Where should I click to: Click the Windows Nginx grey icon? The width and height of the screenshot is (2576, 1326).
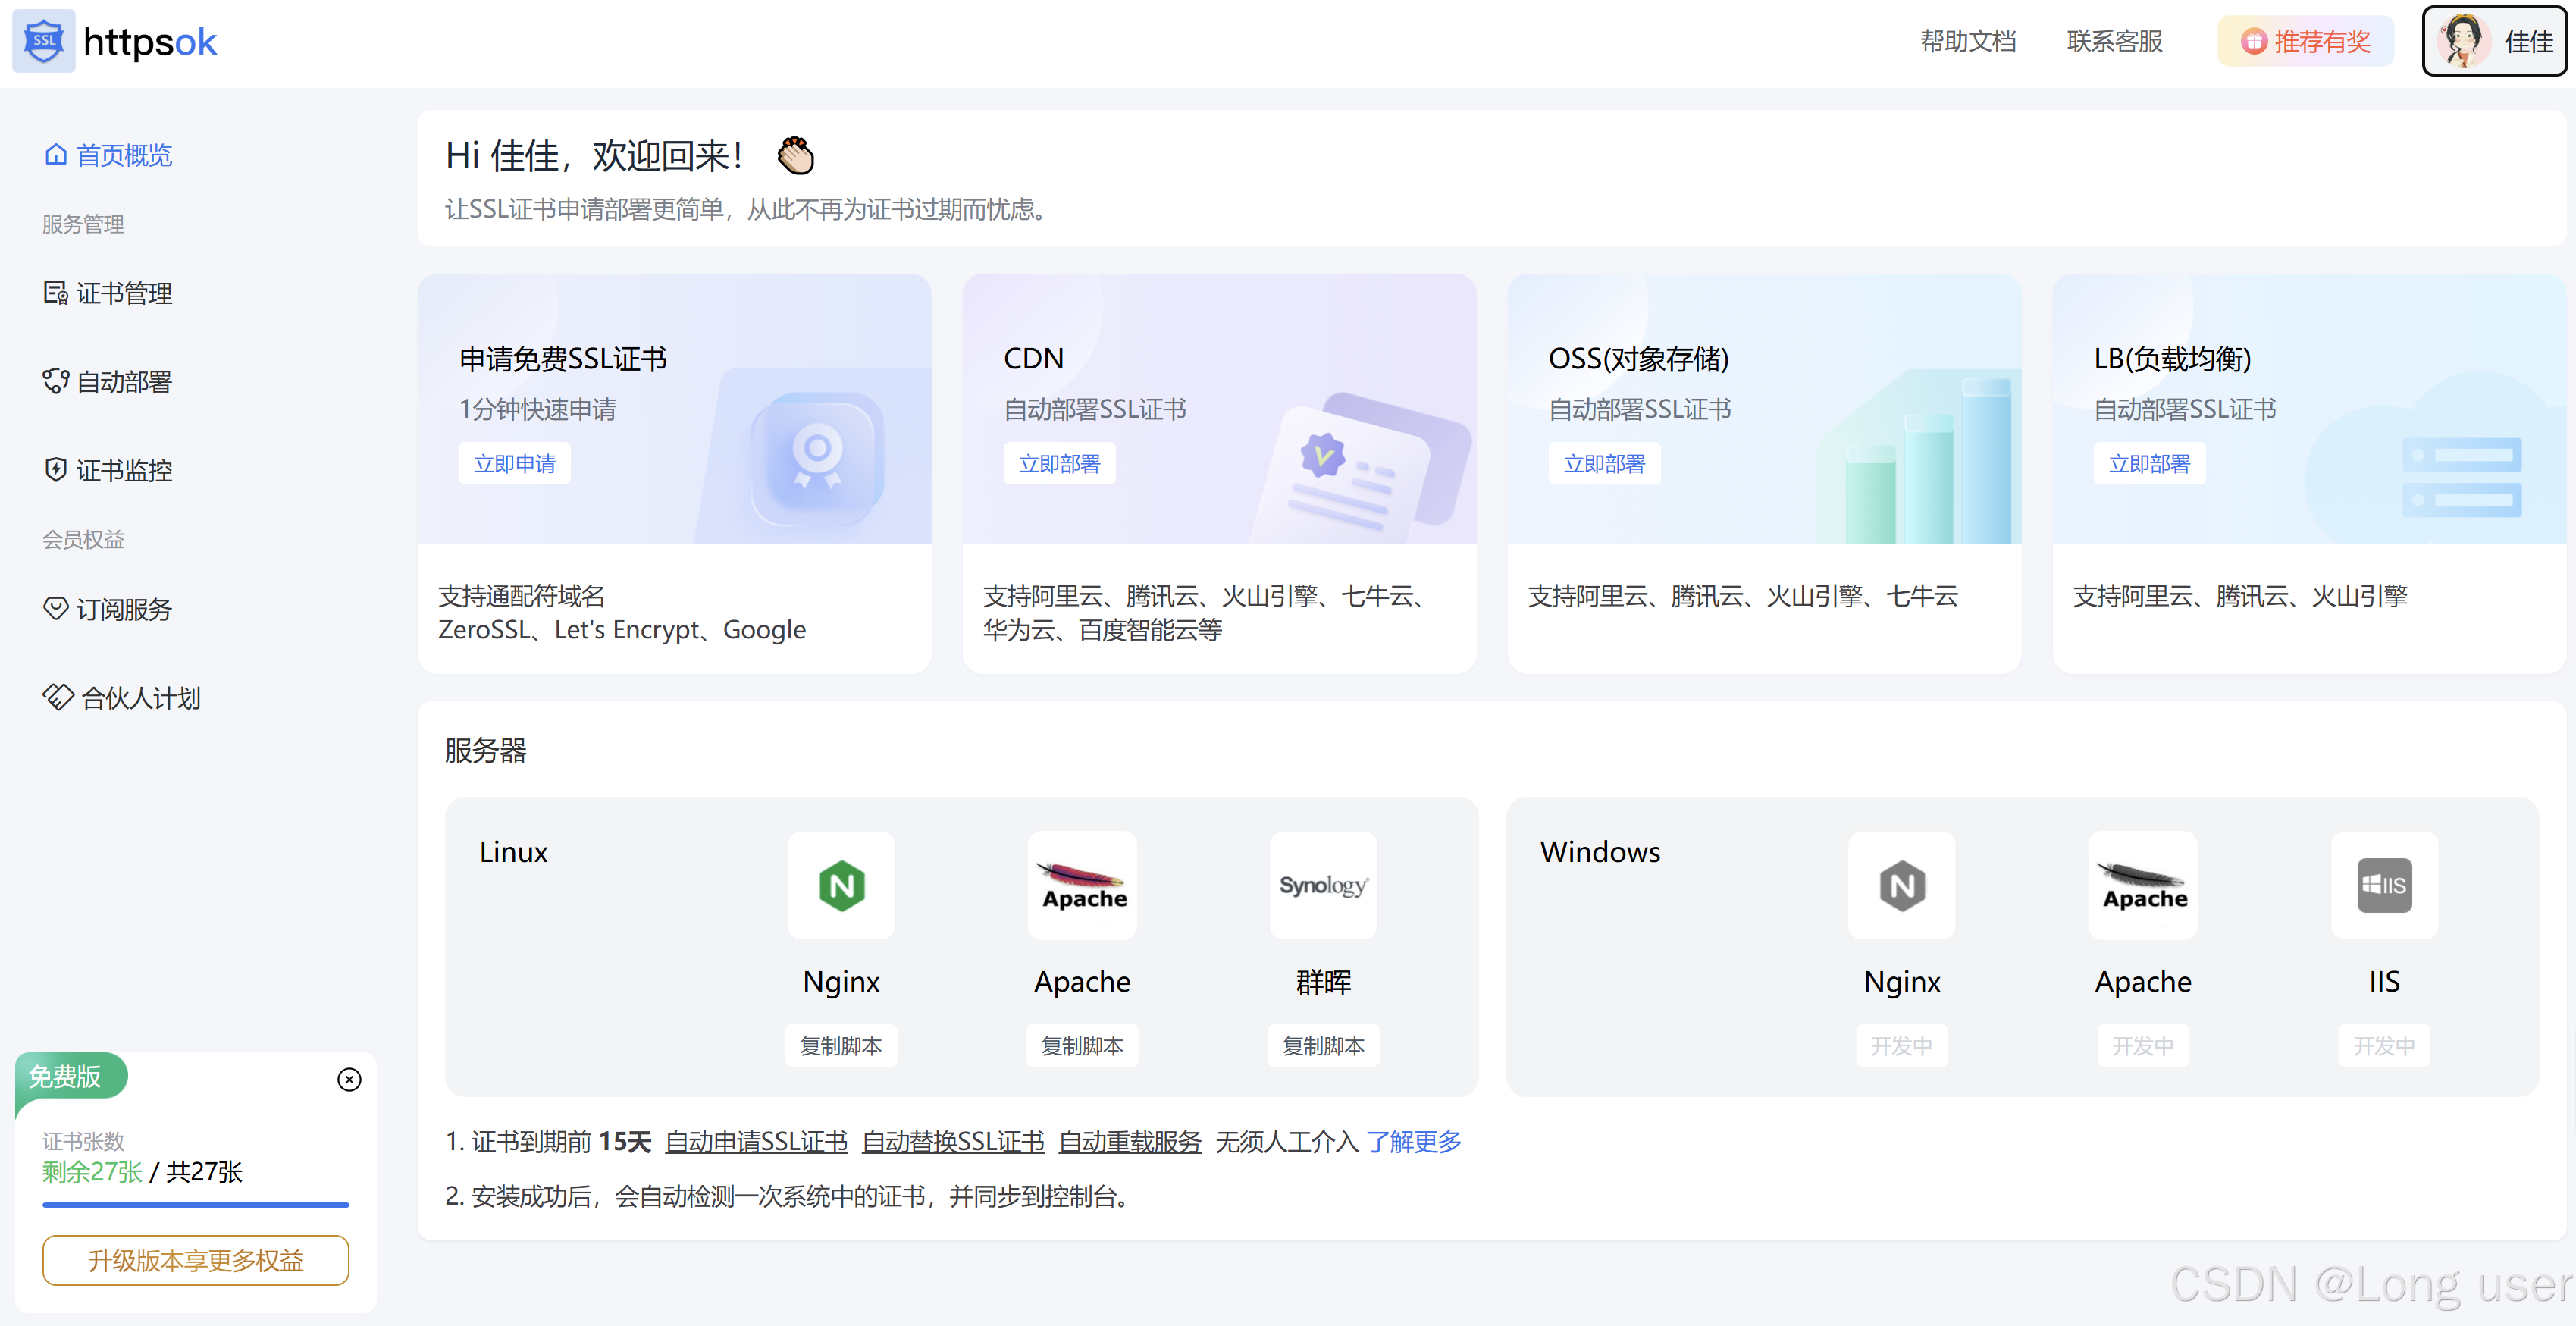1901,885
